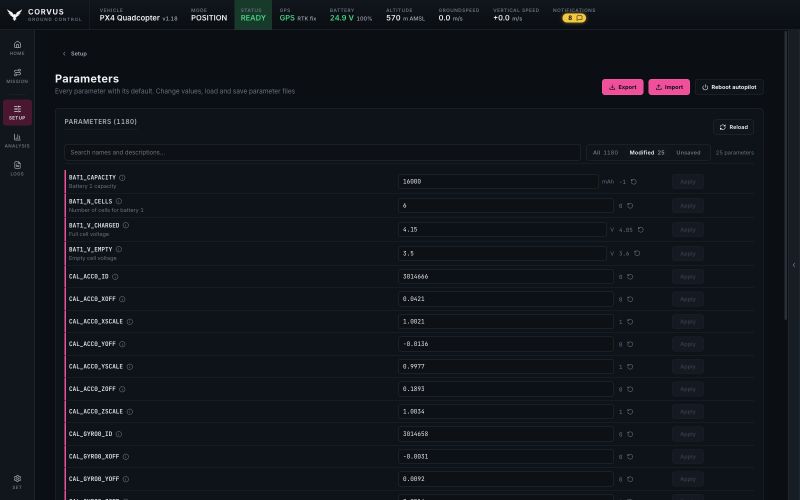Reload the parameters list
Image resolution: width=800 pixels, height=500 pixels.
click(x=733, y=127)
